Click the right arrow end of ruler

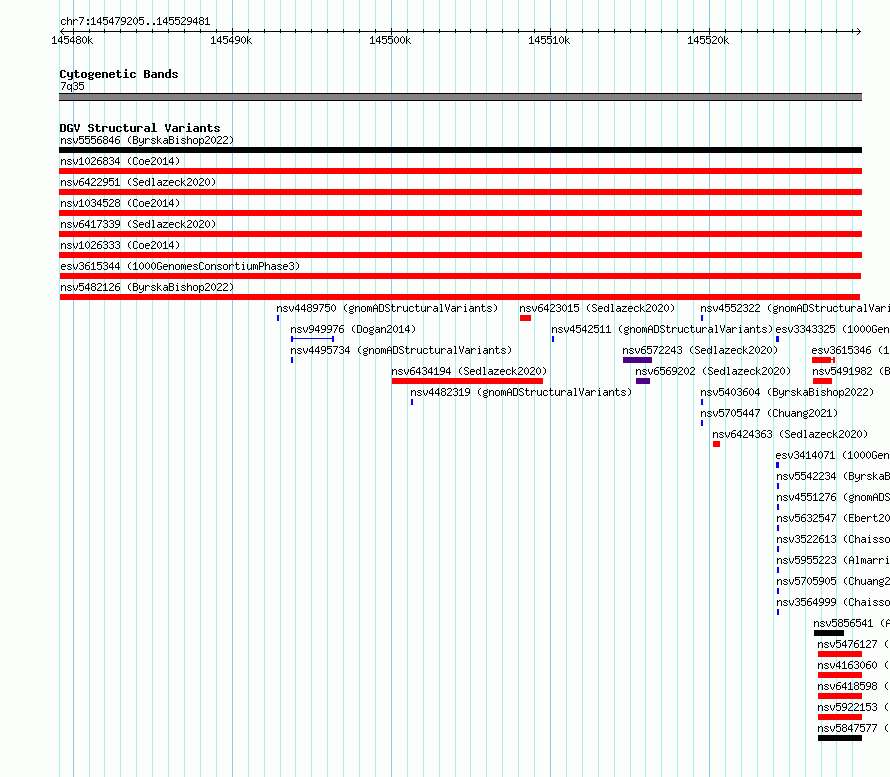point(859,31)
